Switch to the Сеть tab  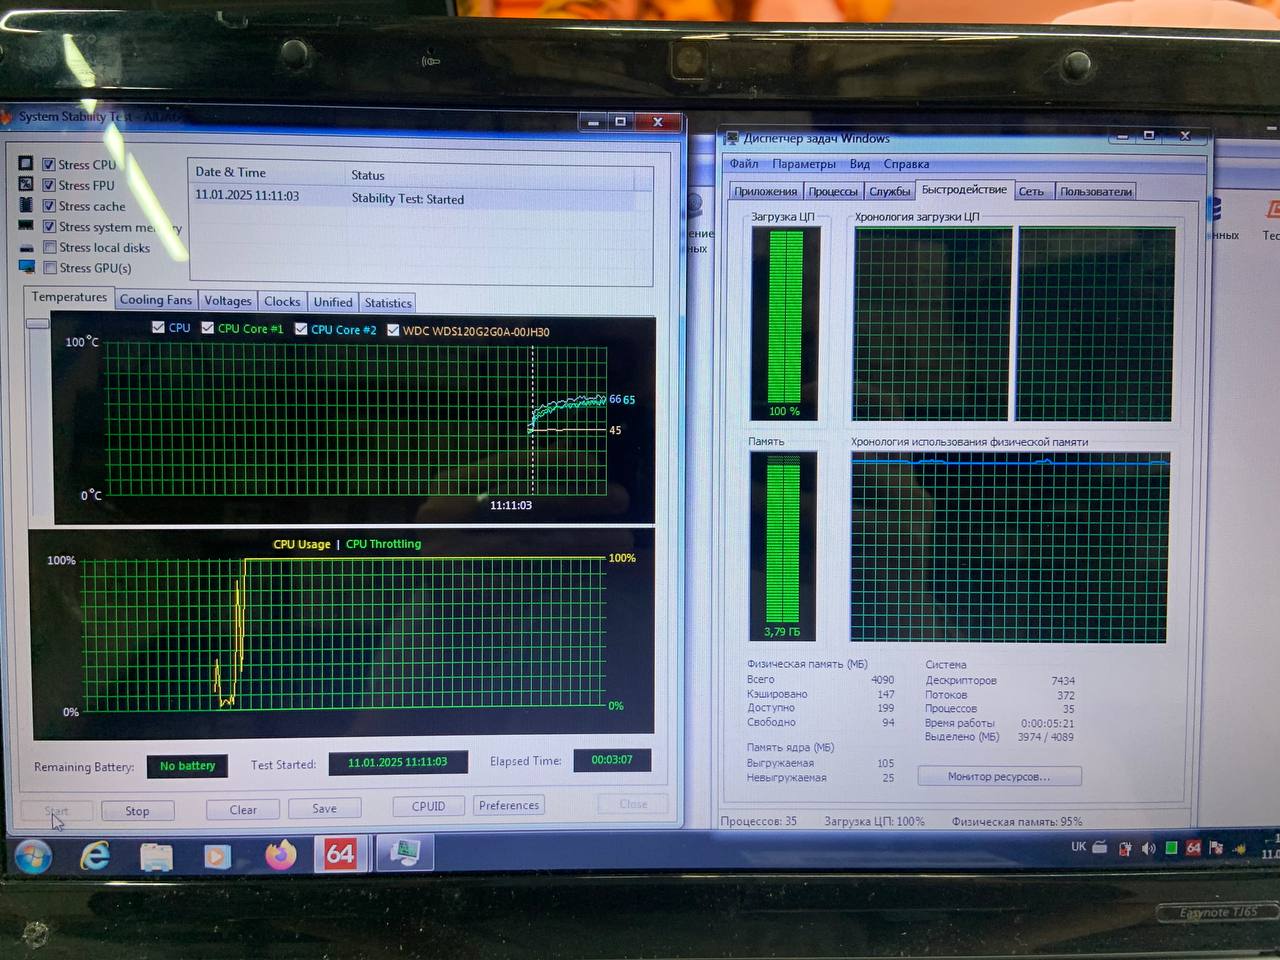[1031, 191]
